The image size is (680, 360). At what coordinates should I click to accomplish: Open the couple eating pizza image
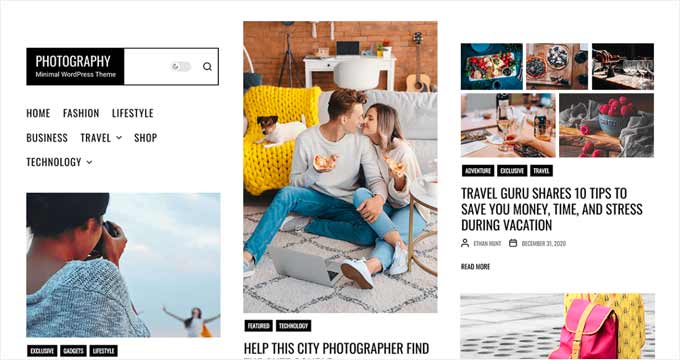tap(340, 167)
